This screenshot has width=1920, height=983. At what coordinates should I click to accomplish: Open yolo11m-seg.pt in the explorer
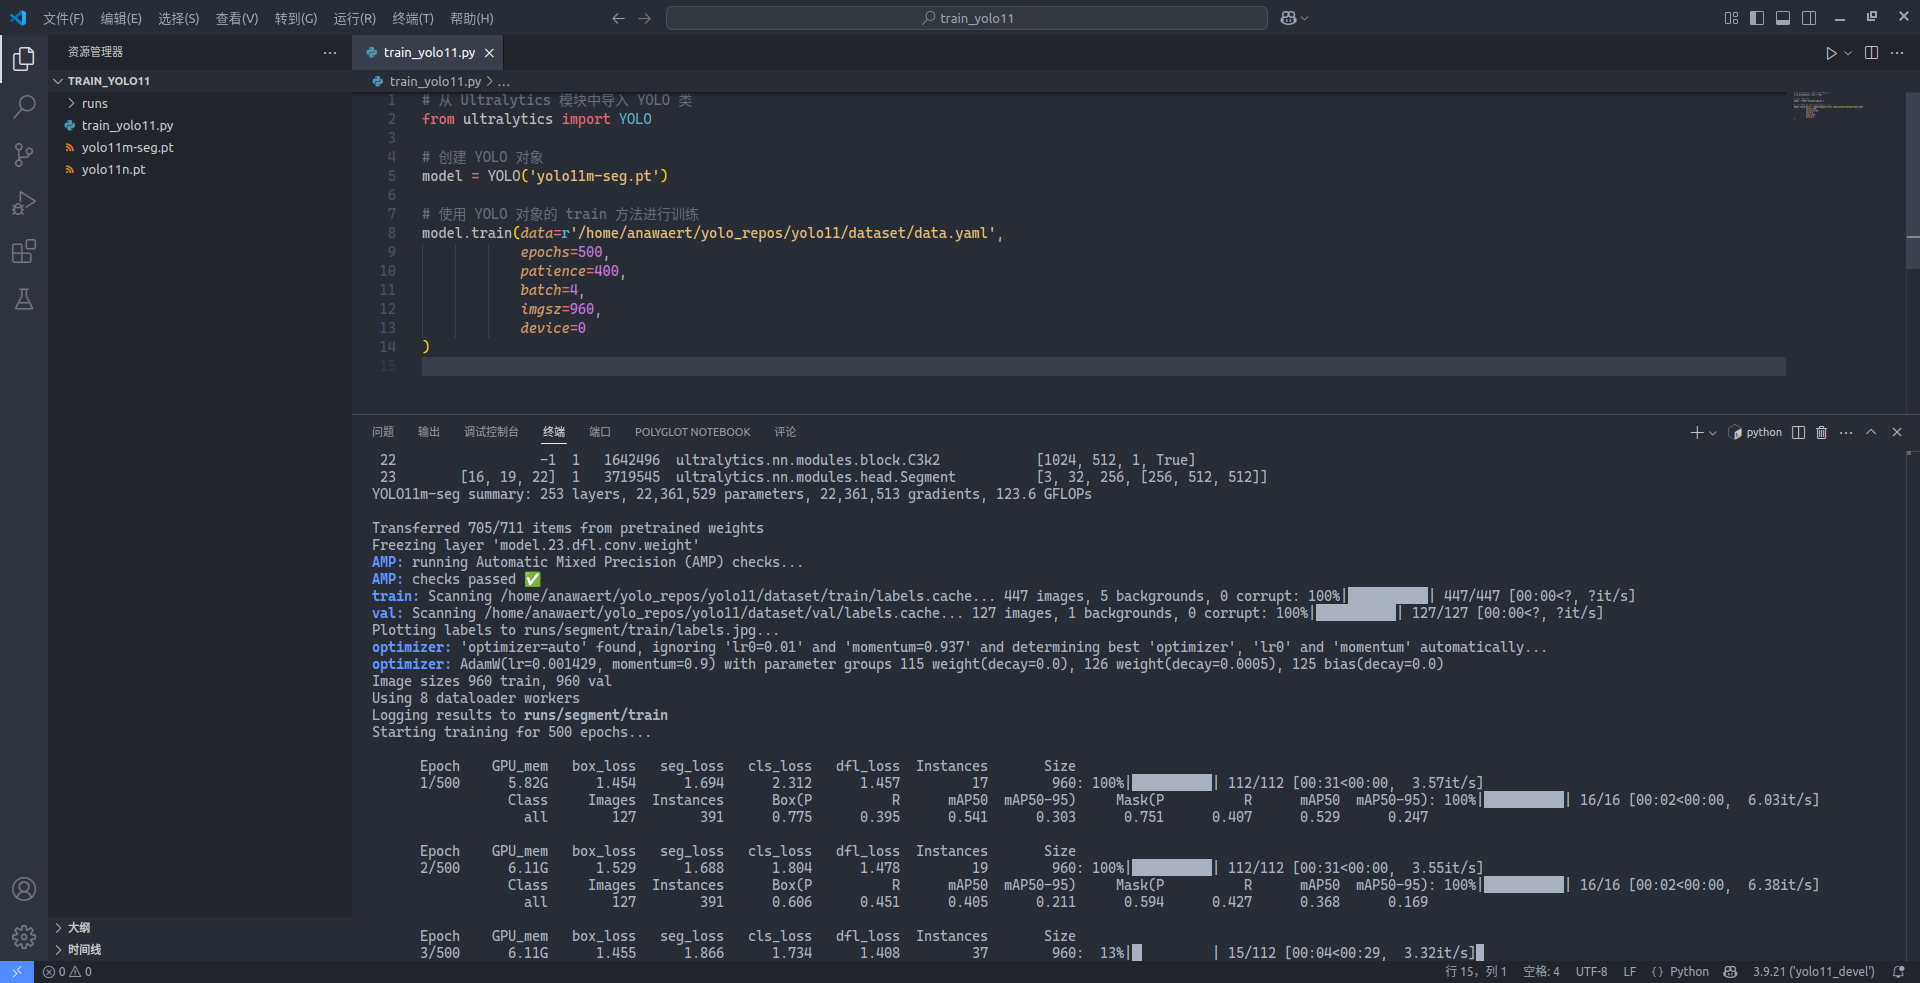coord(127,148)
